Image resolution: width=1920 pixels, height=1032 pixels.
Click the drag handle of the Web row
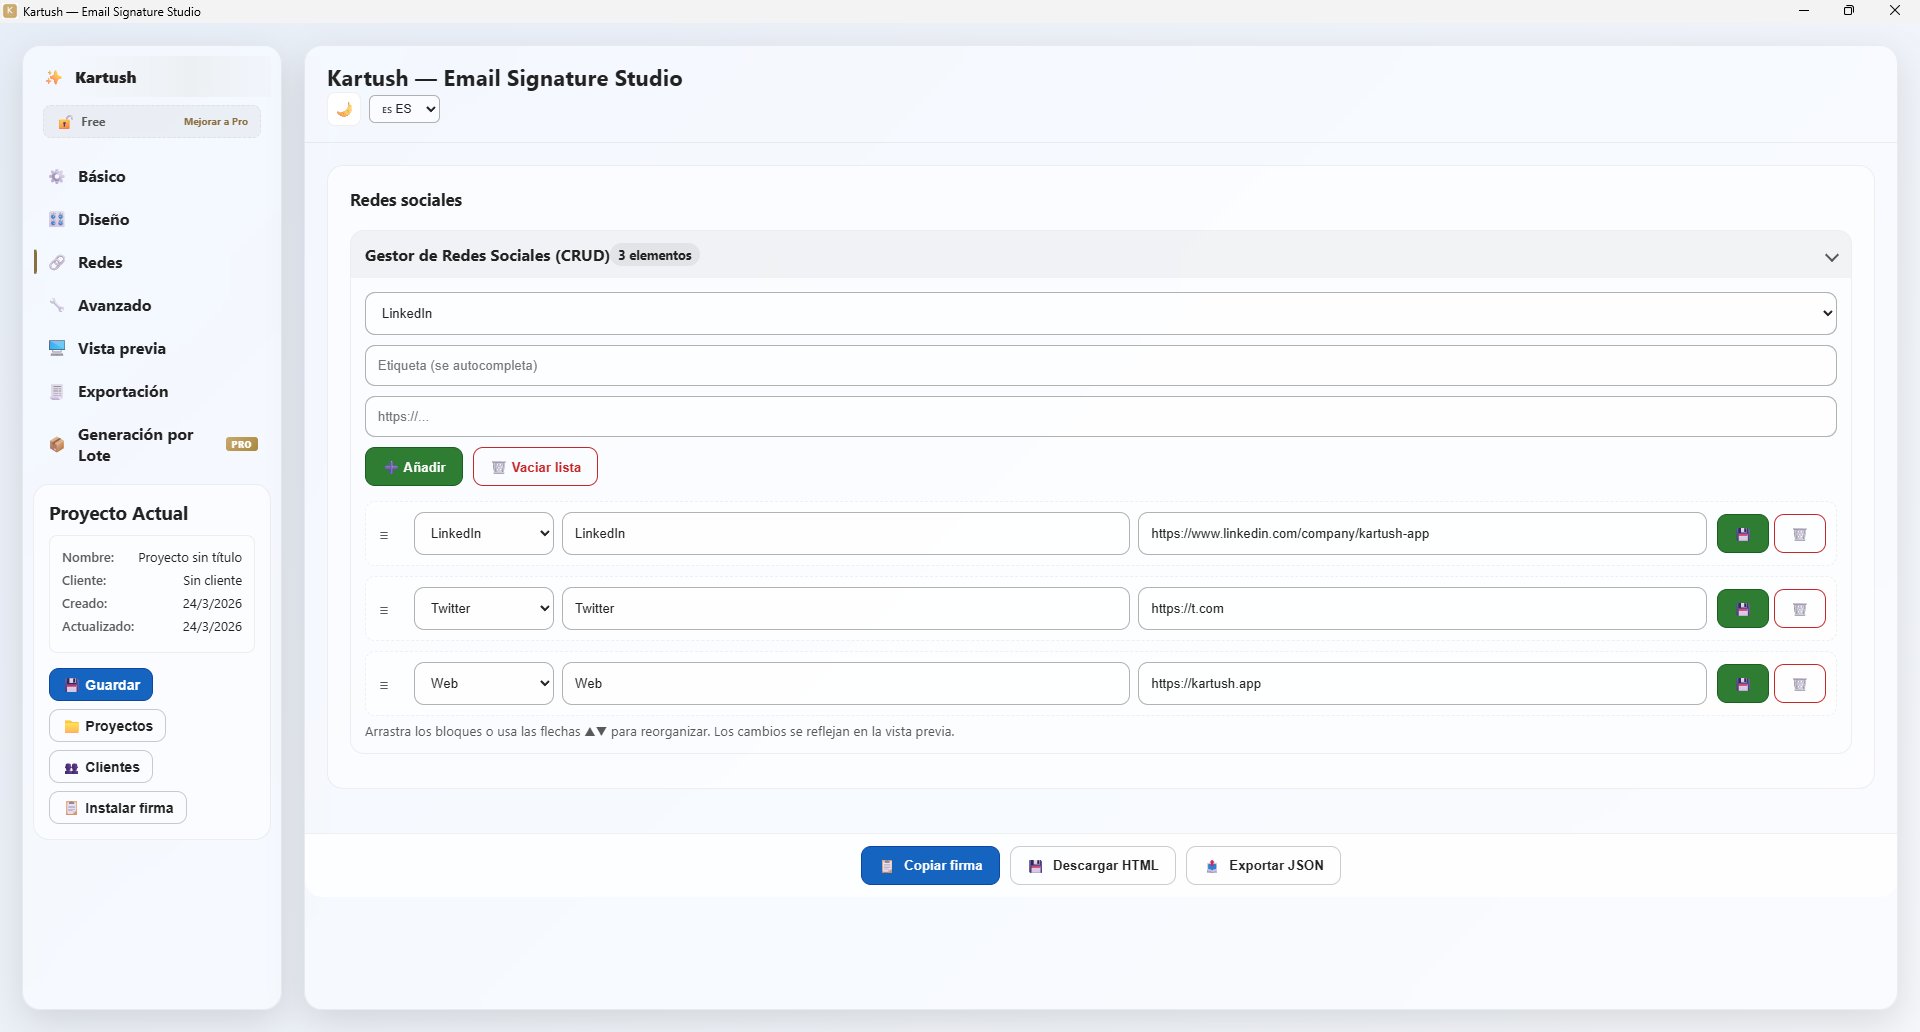click(x=384, y=685)
